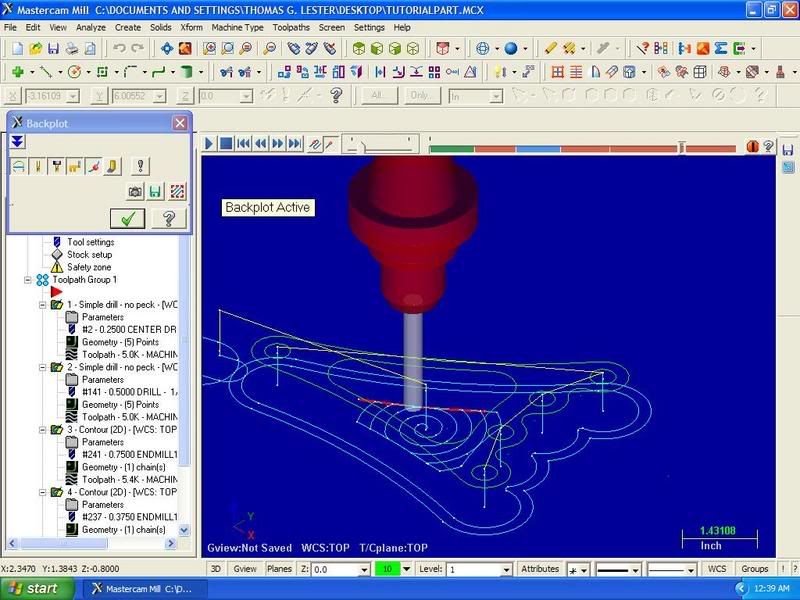The image size is (800, 600).
Task: Collapse Toolpath Group 1 tree node
Action: pyautogui.click(x=28, y=280)
